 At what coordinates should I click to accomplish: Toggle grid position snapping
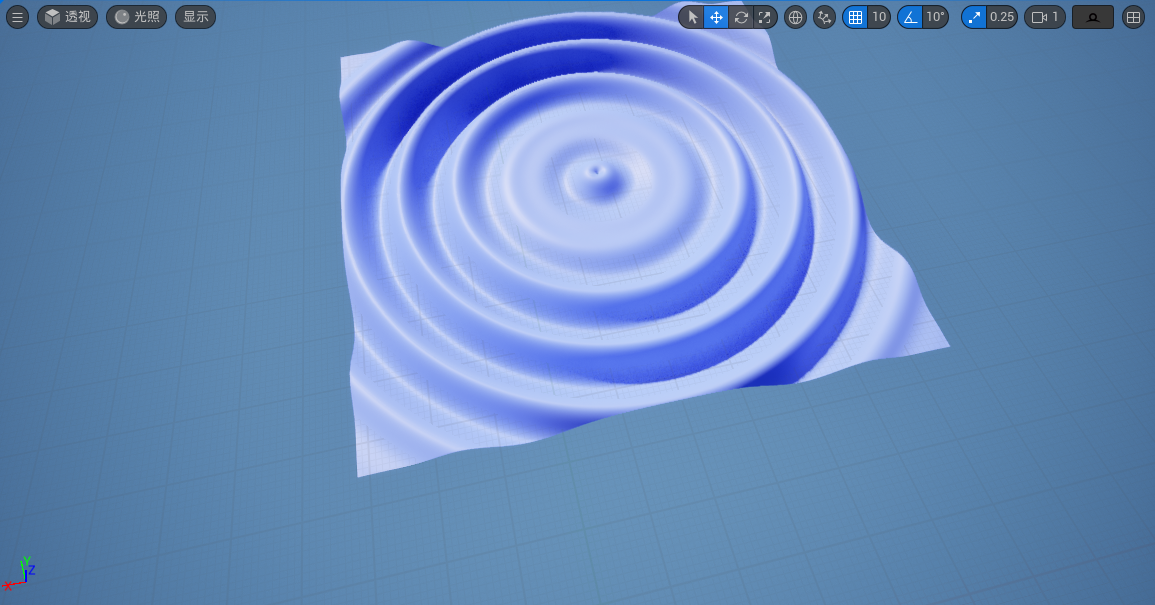pyautogui.click(x=855, y=17)
